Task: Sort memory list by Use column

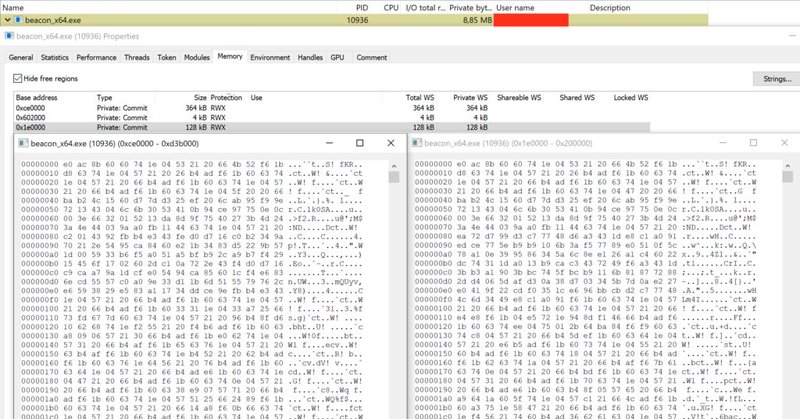Action: pos(256,97)
